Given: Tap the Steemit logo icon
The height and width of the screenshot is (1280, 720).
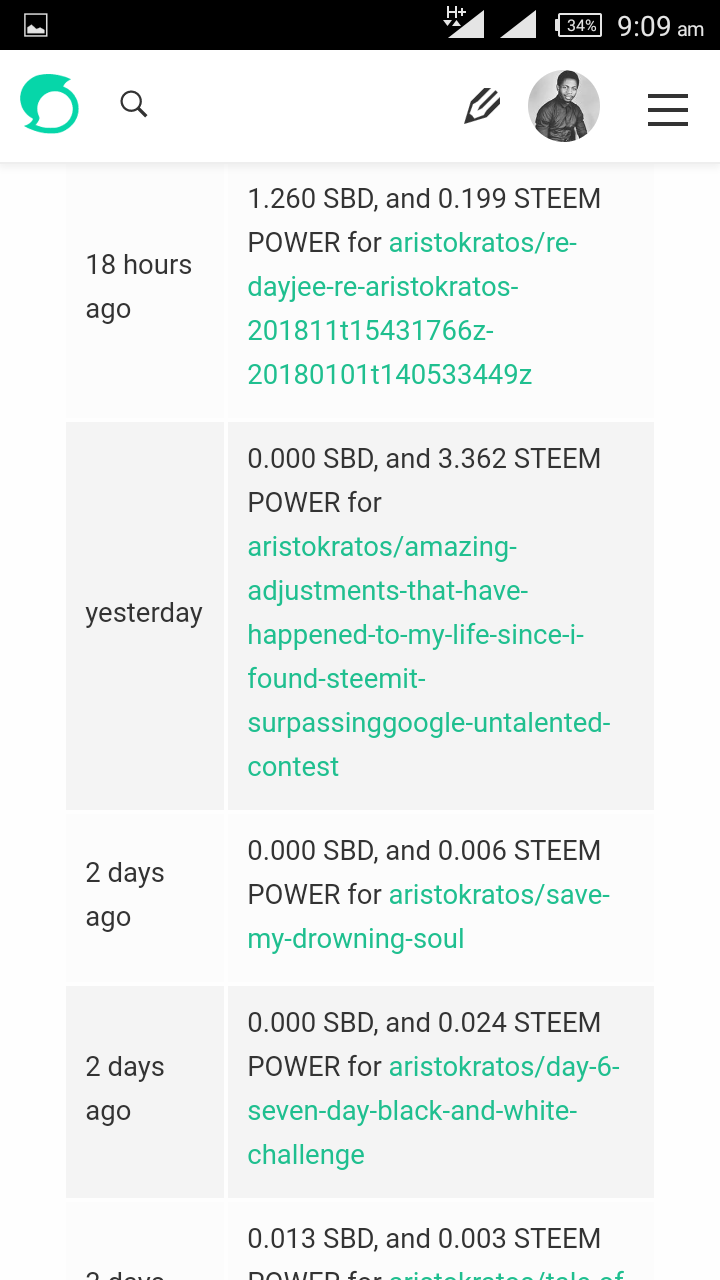Looking at the screenshot, I should (x=49, y=104).
